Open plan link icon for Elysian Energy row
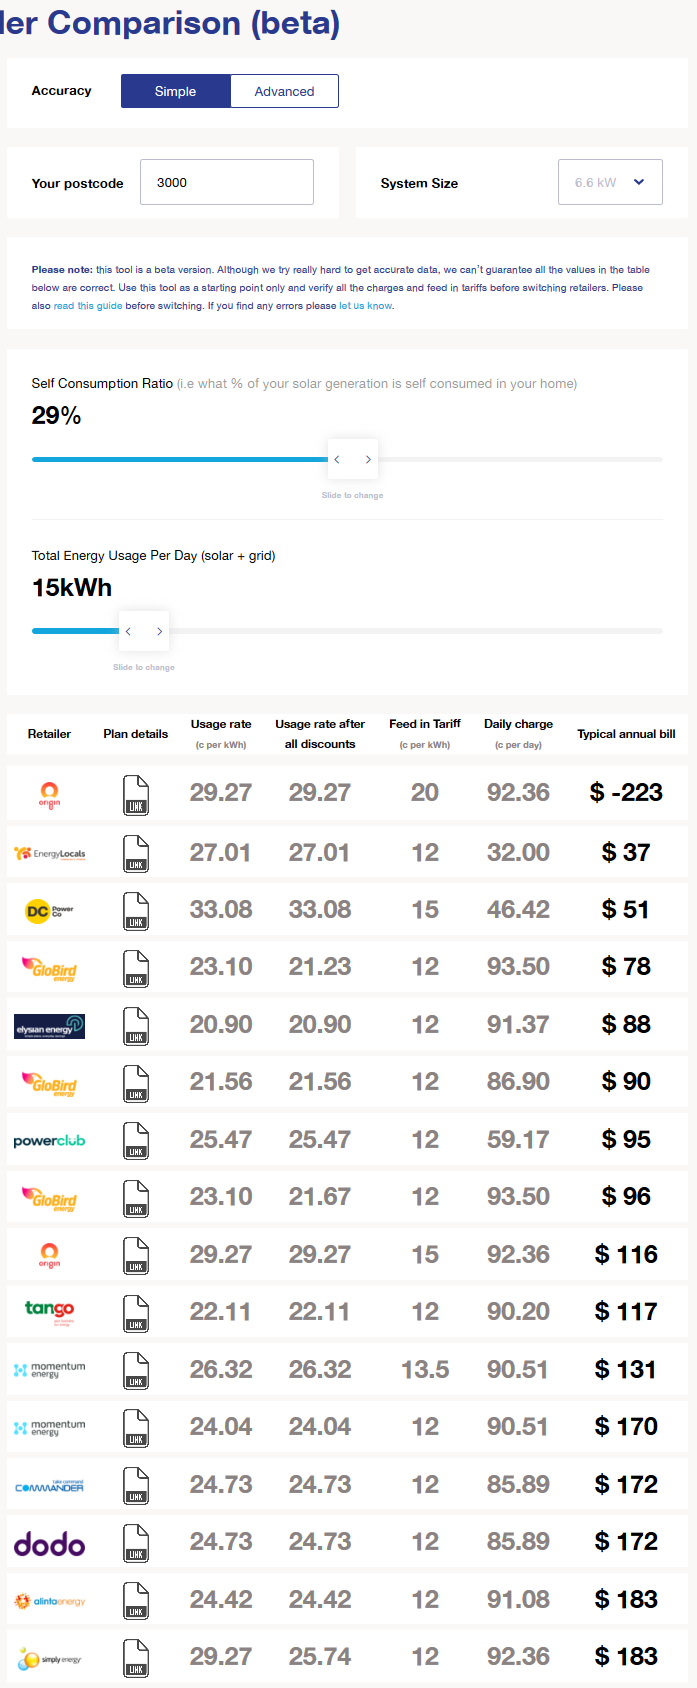 pos(136,1026)
